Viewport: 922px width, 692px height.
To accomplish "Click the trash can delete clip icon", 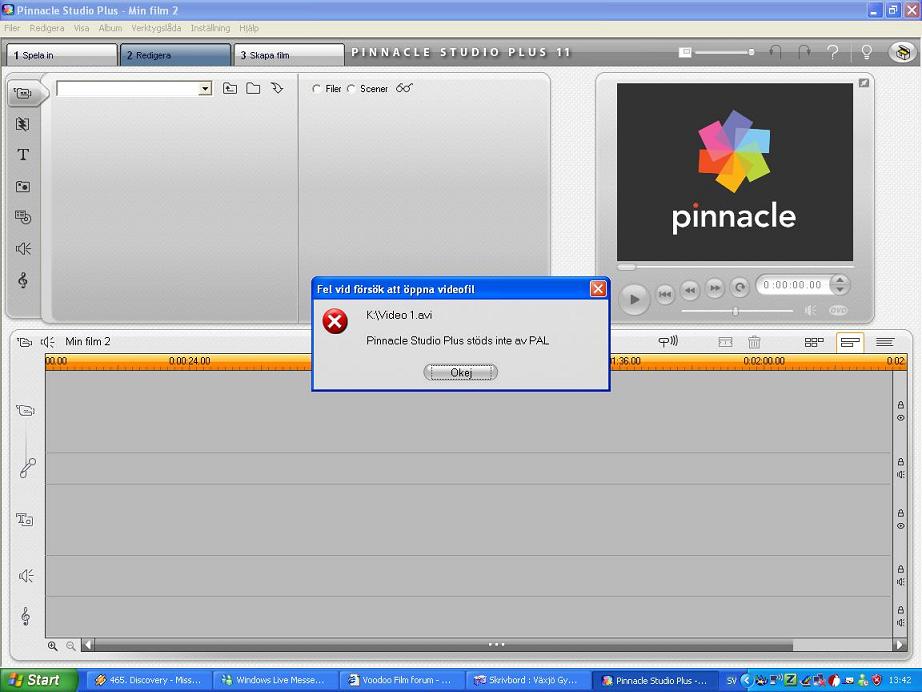I will (x=755, y=342).
